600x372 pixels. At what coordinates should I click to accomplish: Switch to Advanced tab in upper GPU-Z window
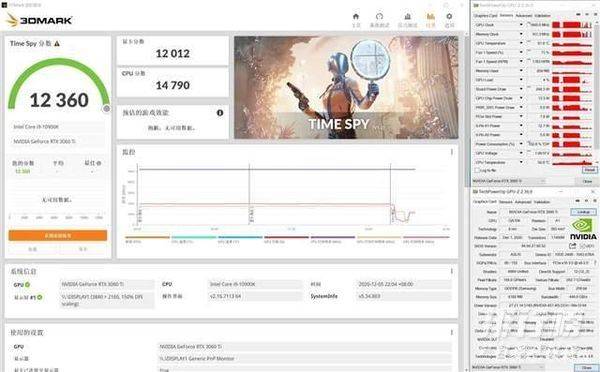coord(523,16)
